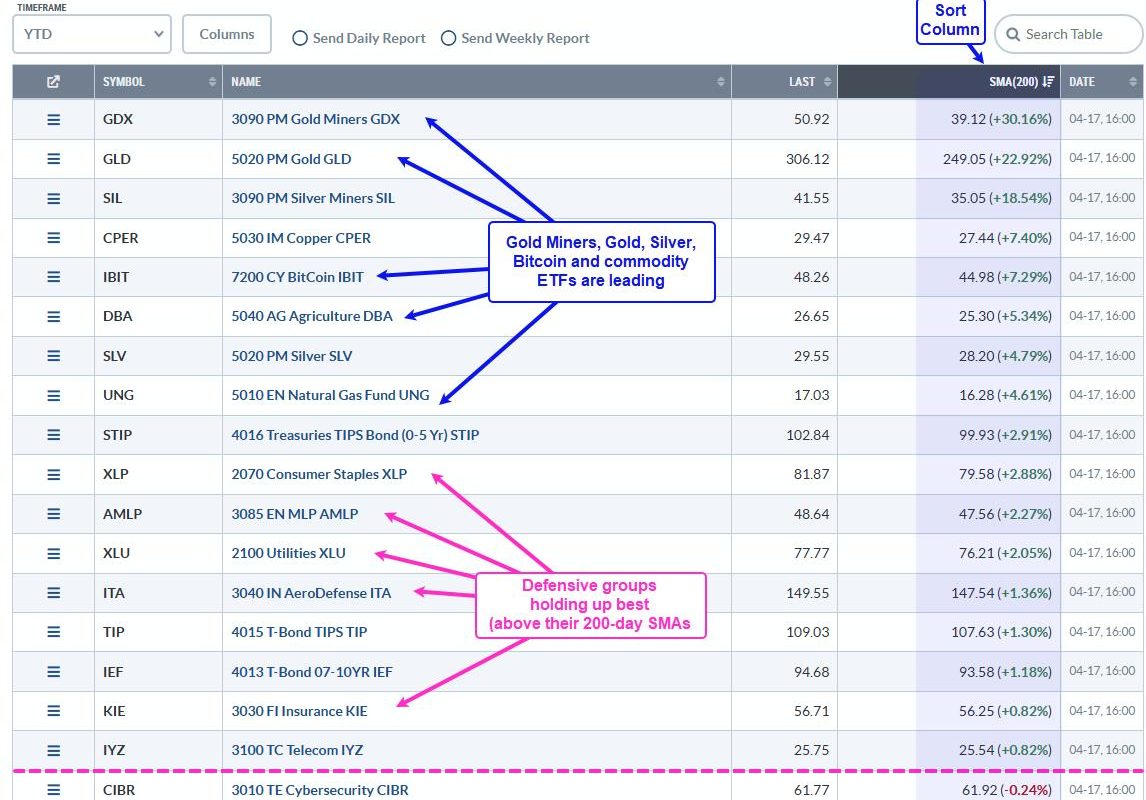Open the row menu for KIE

[x=53, y=711]
